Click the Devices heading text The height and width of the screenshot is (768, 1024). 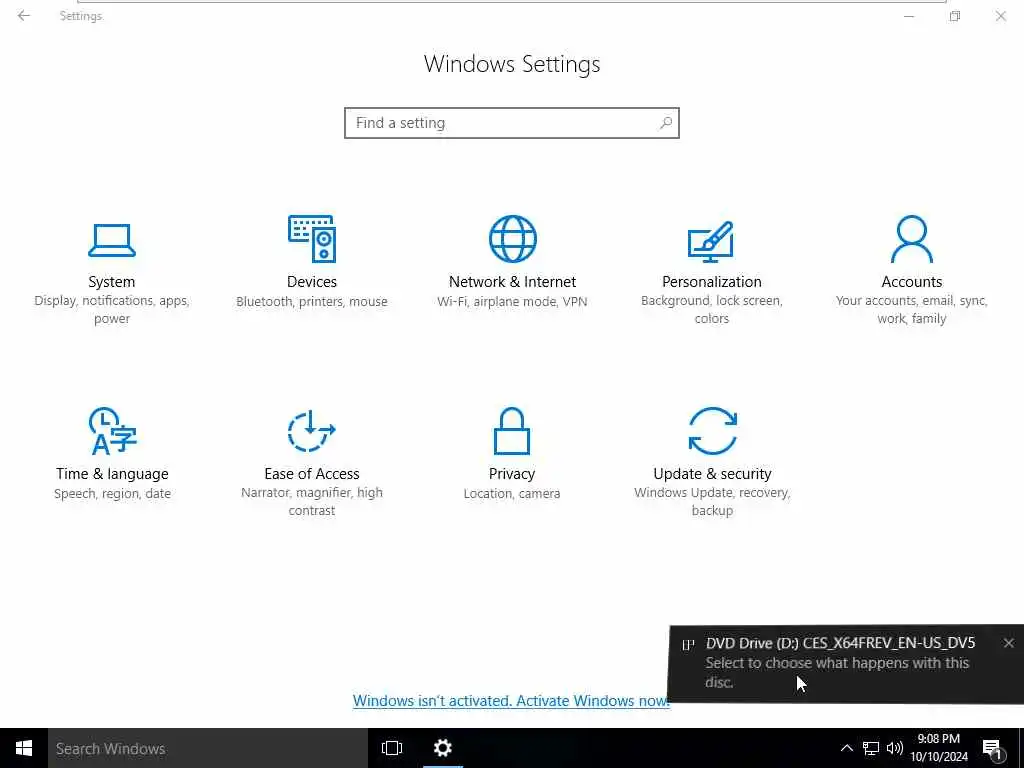click(312, 281)
